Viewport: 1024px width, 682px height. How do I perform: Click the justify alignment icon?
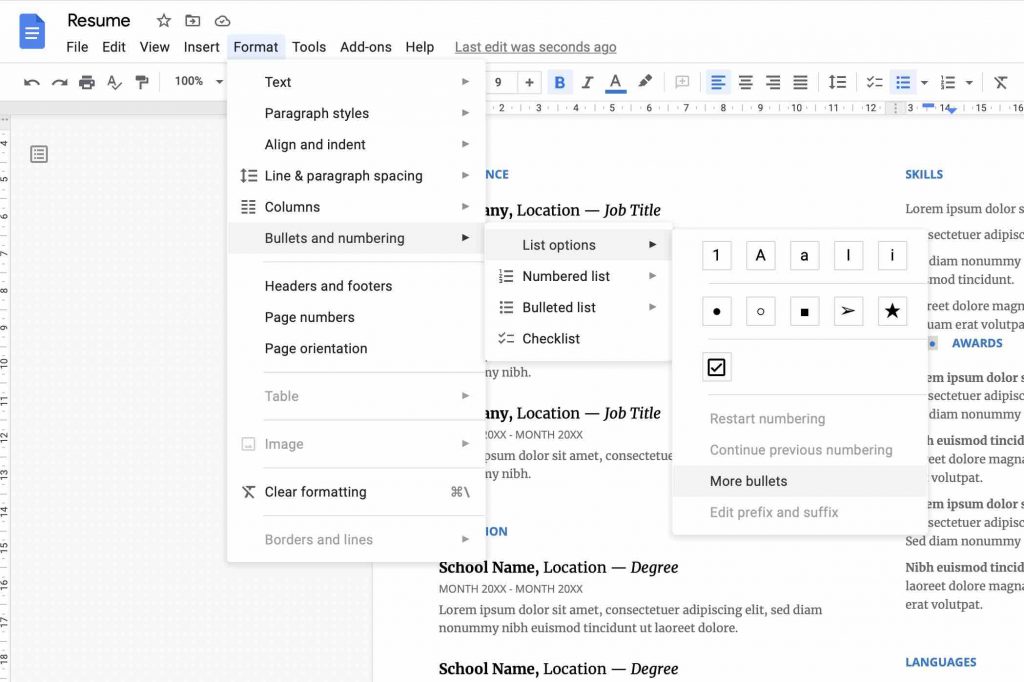[x=800, y=82]
